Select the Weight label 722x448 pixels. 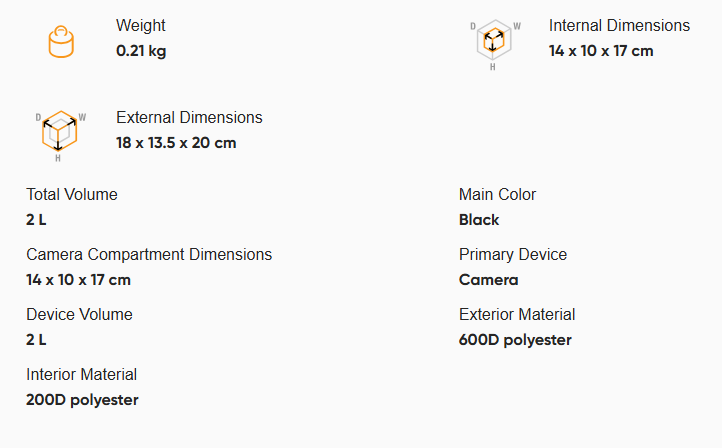pos(140,25)
